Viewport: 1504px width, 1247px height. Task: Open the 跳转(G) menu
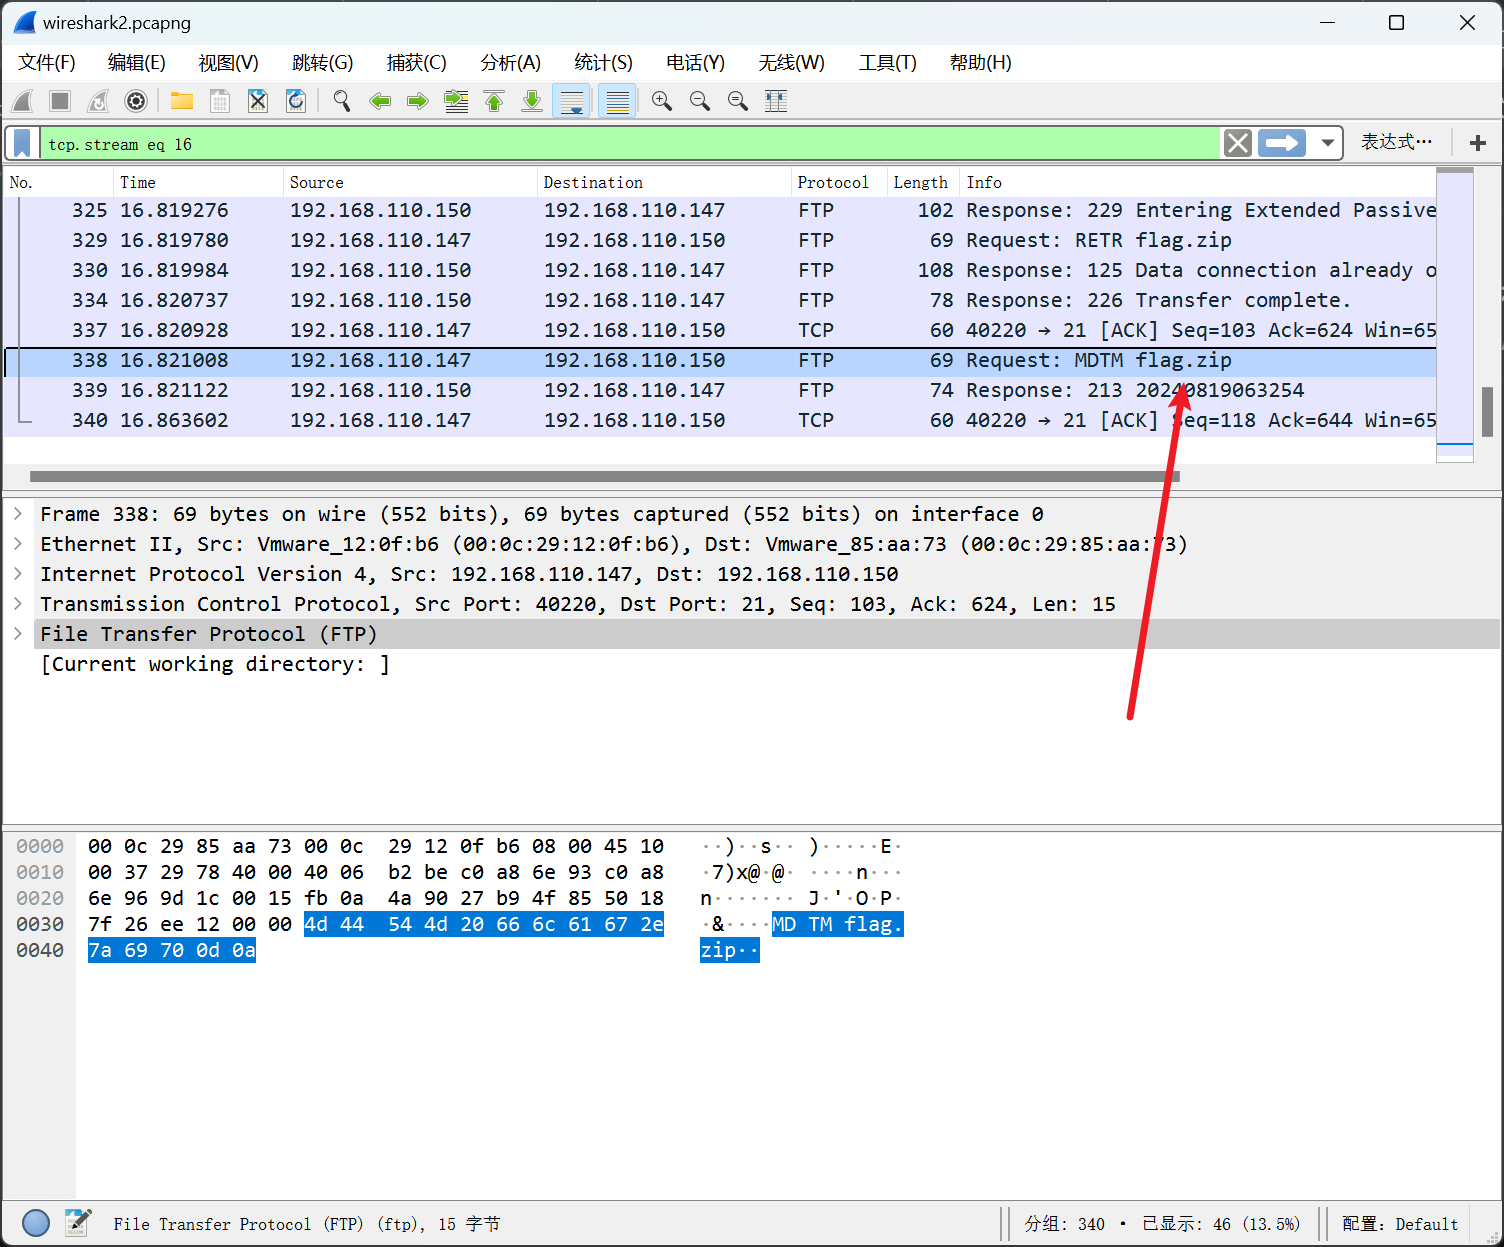click(x=323, y=63)
